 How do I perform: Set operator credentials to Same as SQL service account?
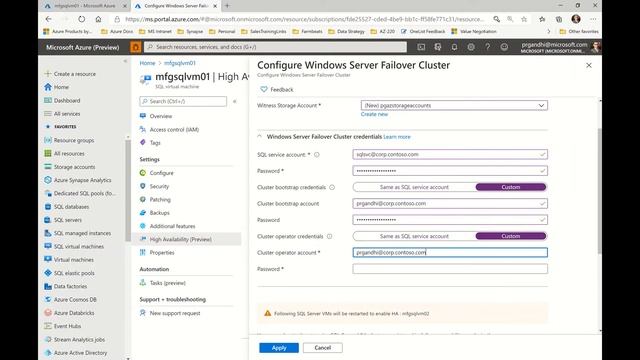point(414,236)
